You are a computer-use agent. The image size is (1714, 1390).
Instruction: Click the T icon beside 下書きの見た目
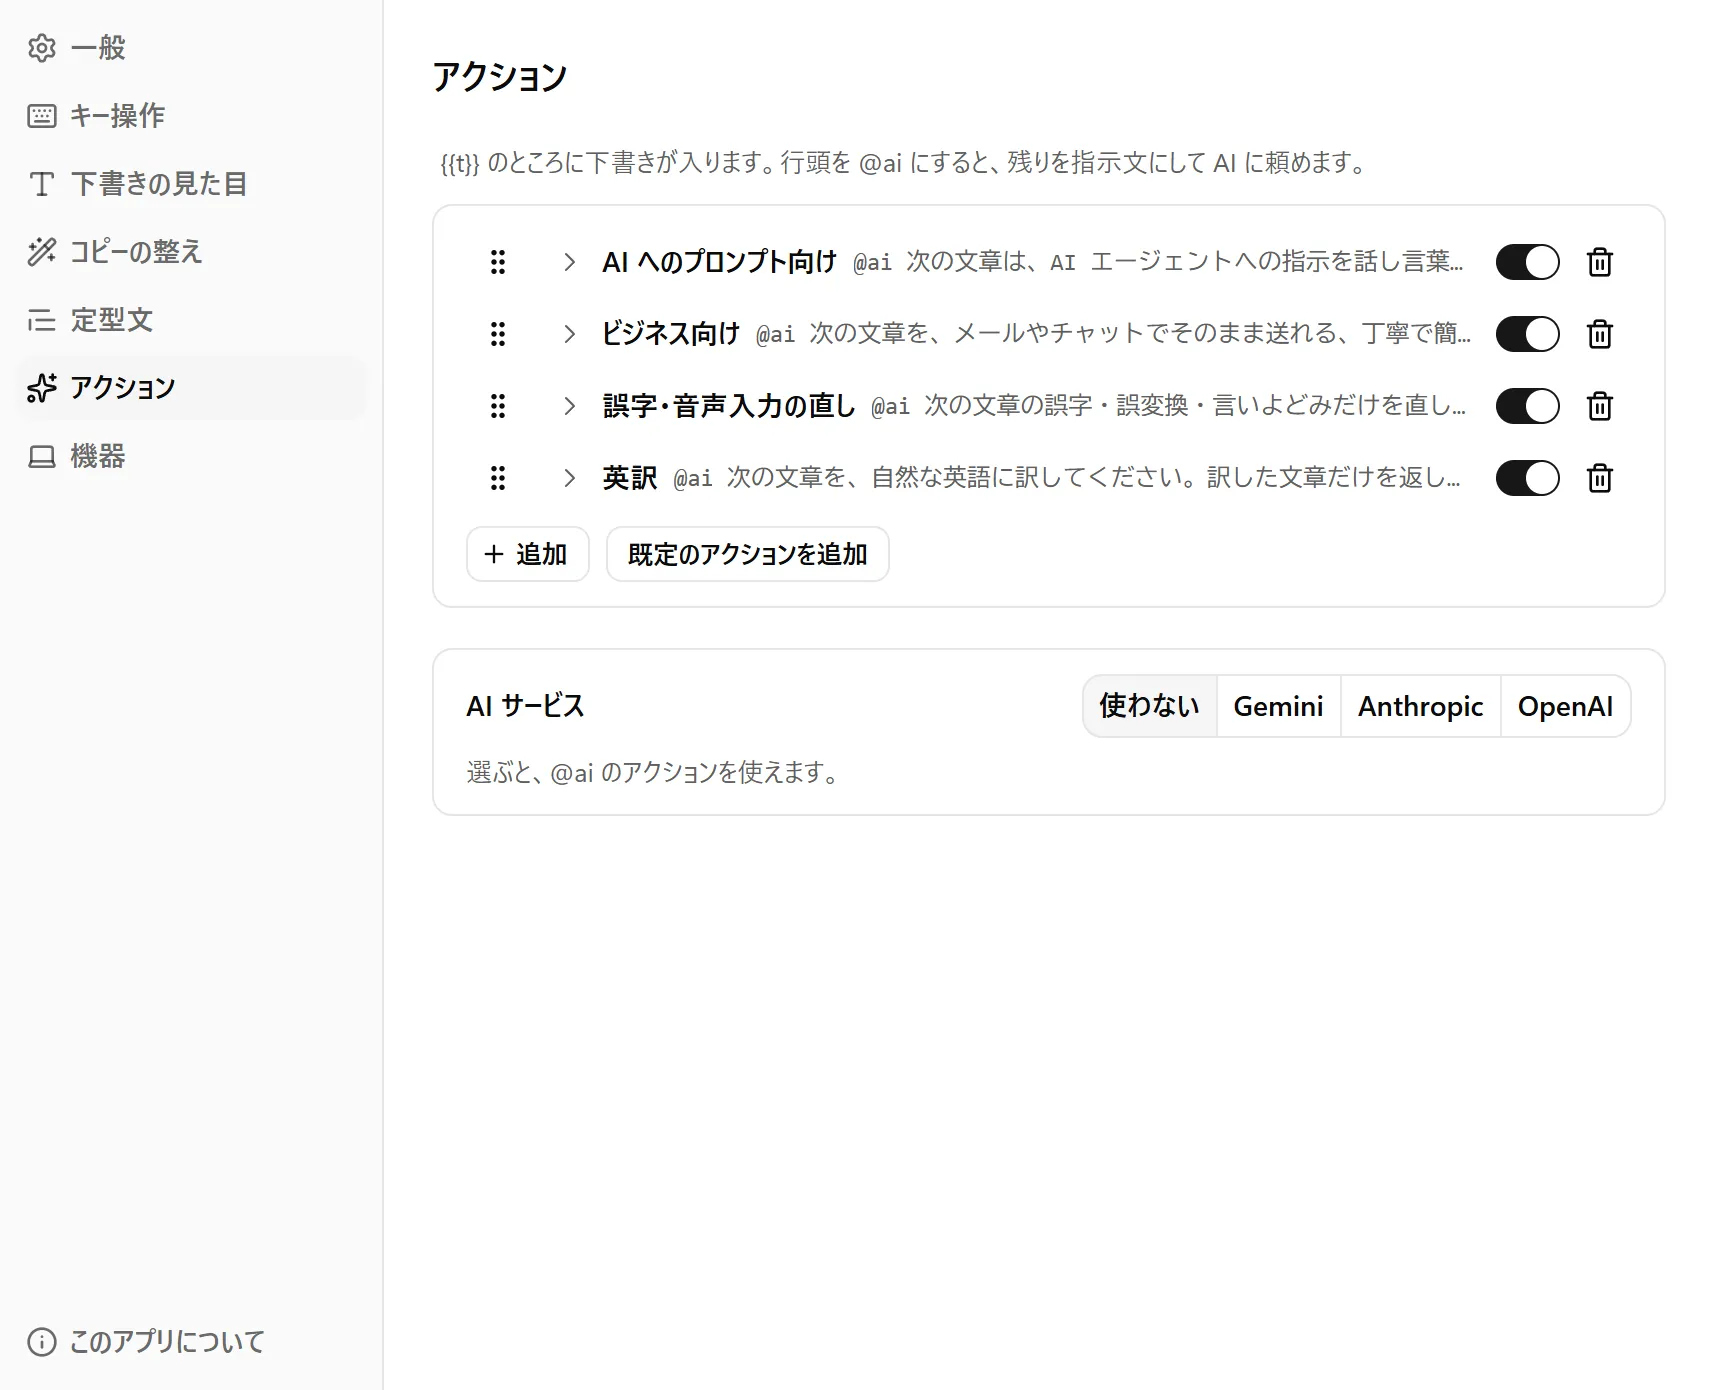tap(42, 184)
